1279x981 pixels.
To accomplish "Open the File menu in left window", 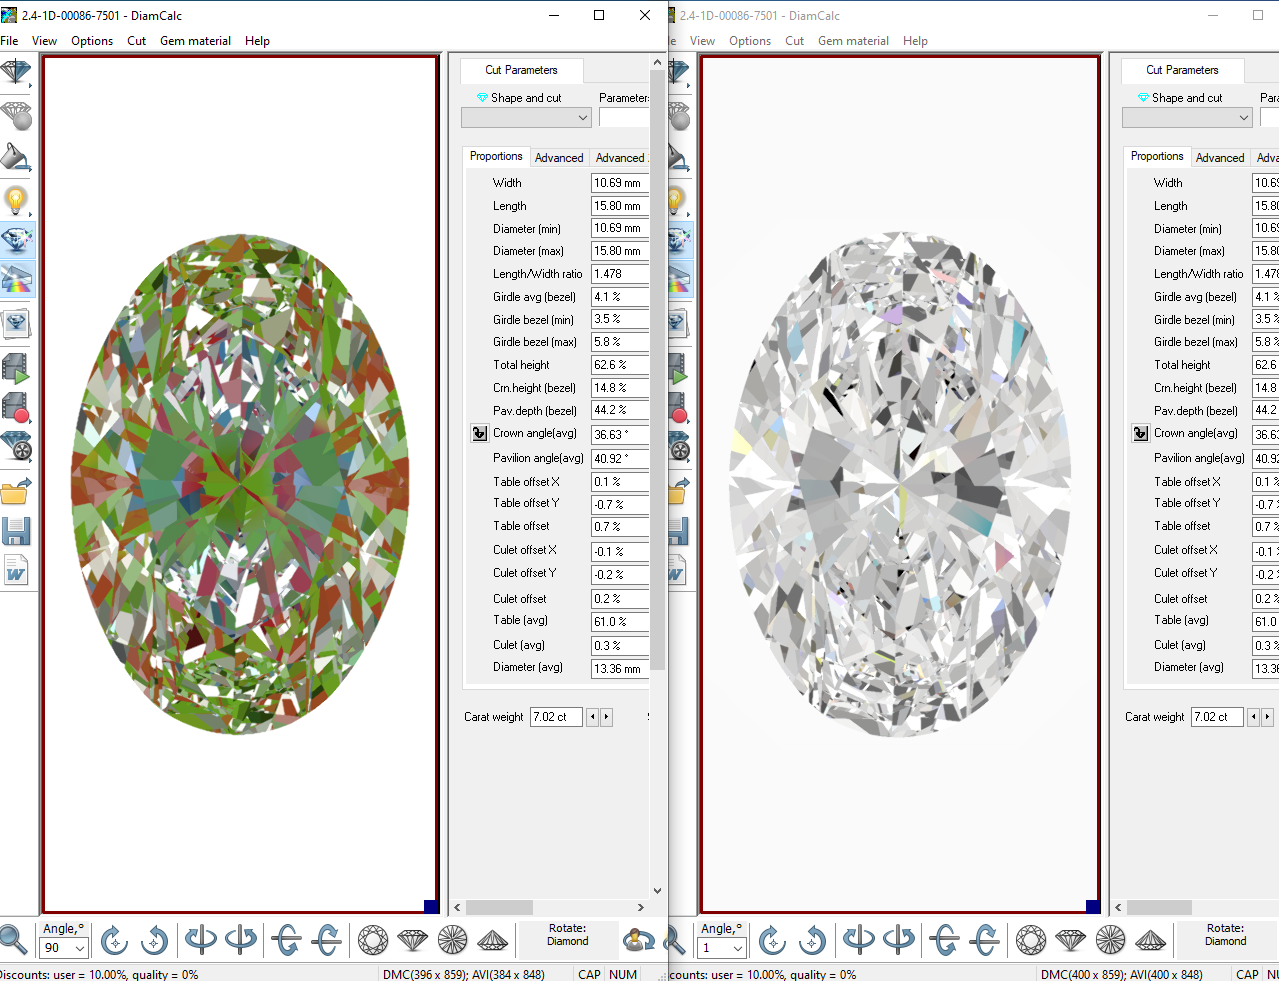I will (x=9, y=41).
